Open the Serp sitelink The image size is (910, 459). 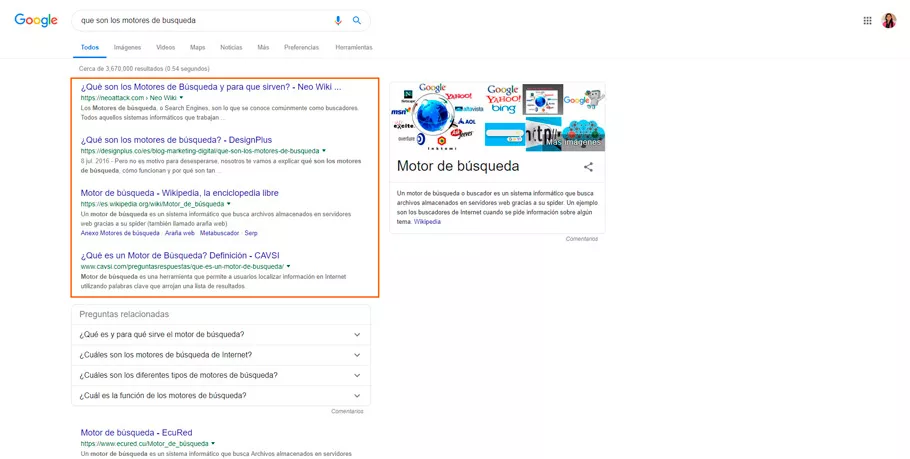(x=251, y=233)
